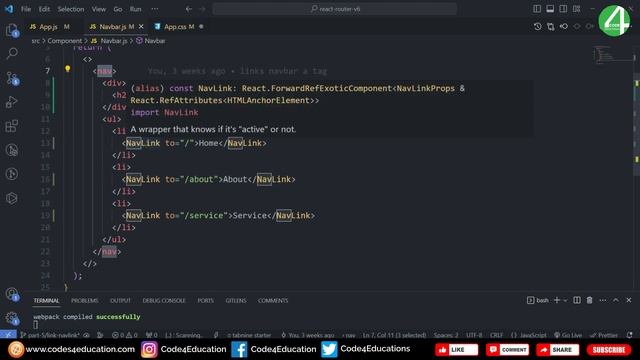
Task: Click the 'You, 3 weeks ago' blame status item
Action: tap(308, 335)
